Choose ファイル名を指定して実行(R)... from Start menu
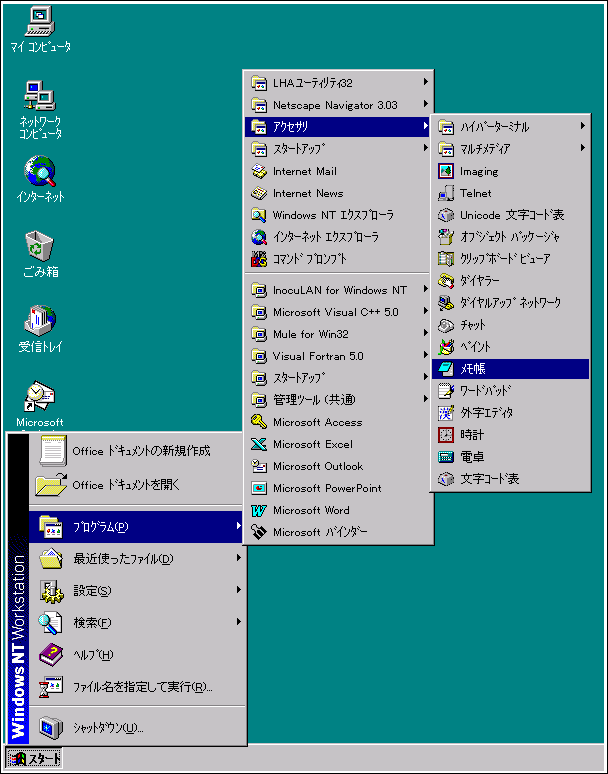Screen dimensions: 608x774 click(137, 687)
